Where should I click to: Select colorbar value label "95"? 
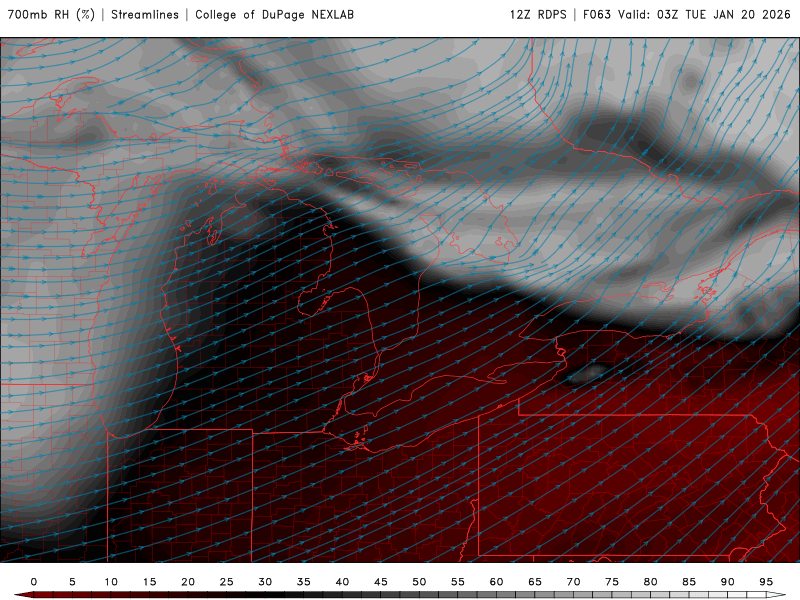pos(766,582)
